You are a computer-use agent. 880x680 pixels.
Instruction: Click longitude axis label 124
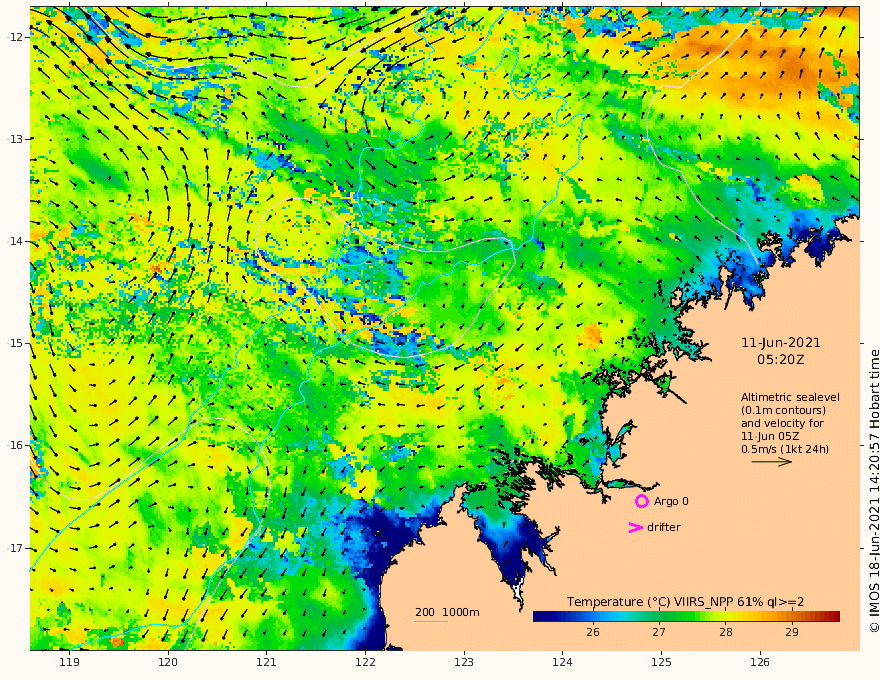[x=563, y=662]
